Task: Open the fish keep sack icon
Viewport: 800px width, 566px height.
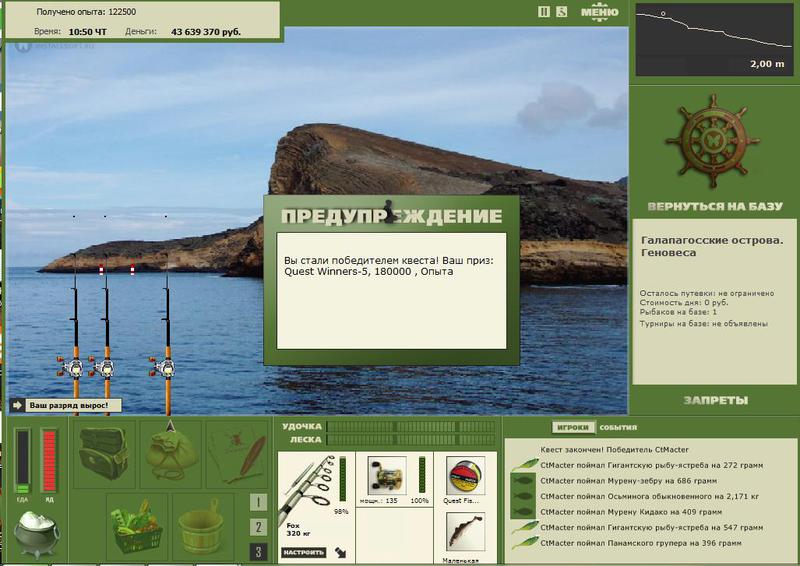Action: point(171,453)
